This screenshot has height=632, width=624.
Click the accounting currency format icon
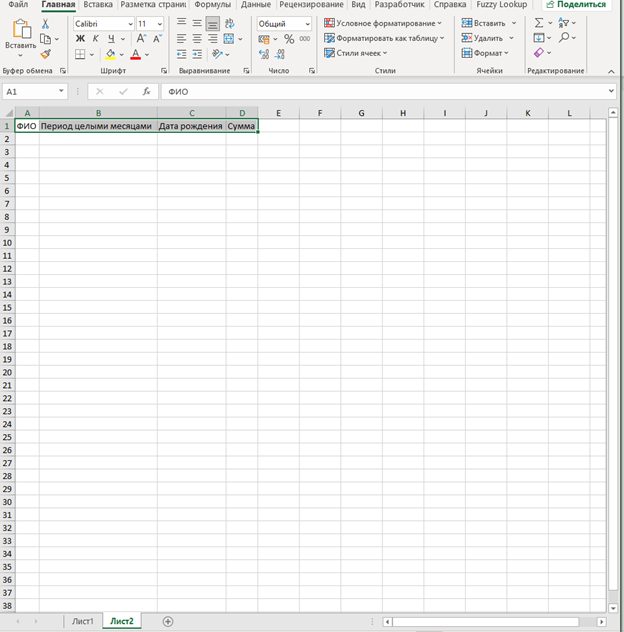[264, 39]
